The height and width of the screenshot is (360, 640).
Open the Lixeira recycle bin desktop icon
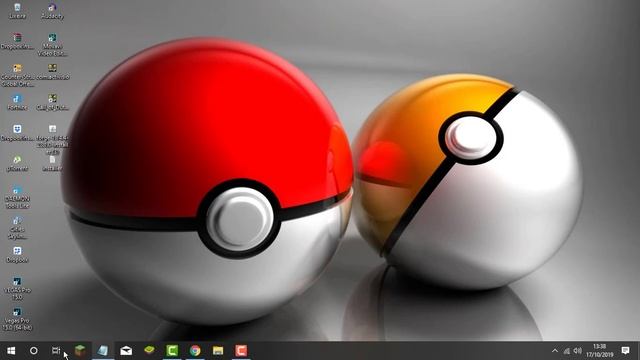[x=17, y=11]
